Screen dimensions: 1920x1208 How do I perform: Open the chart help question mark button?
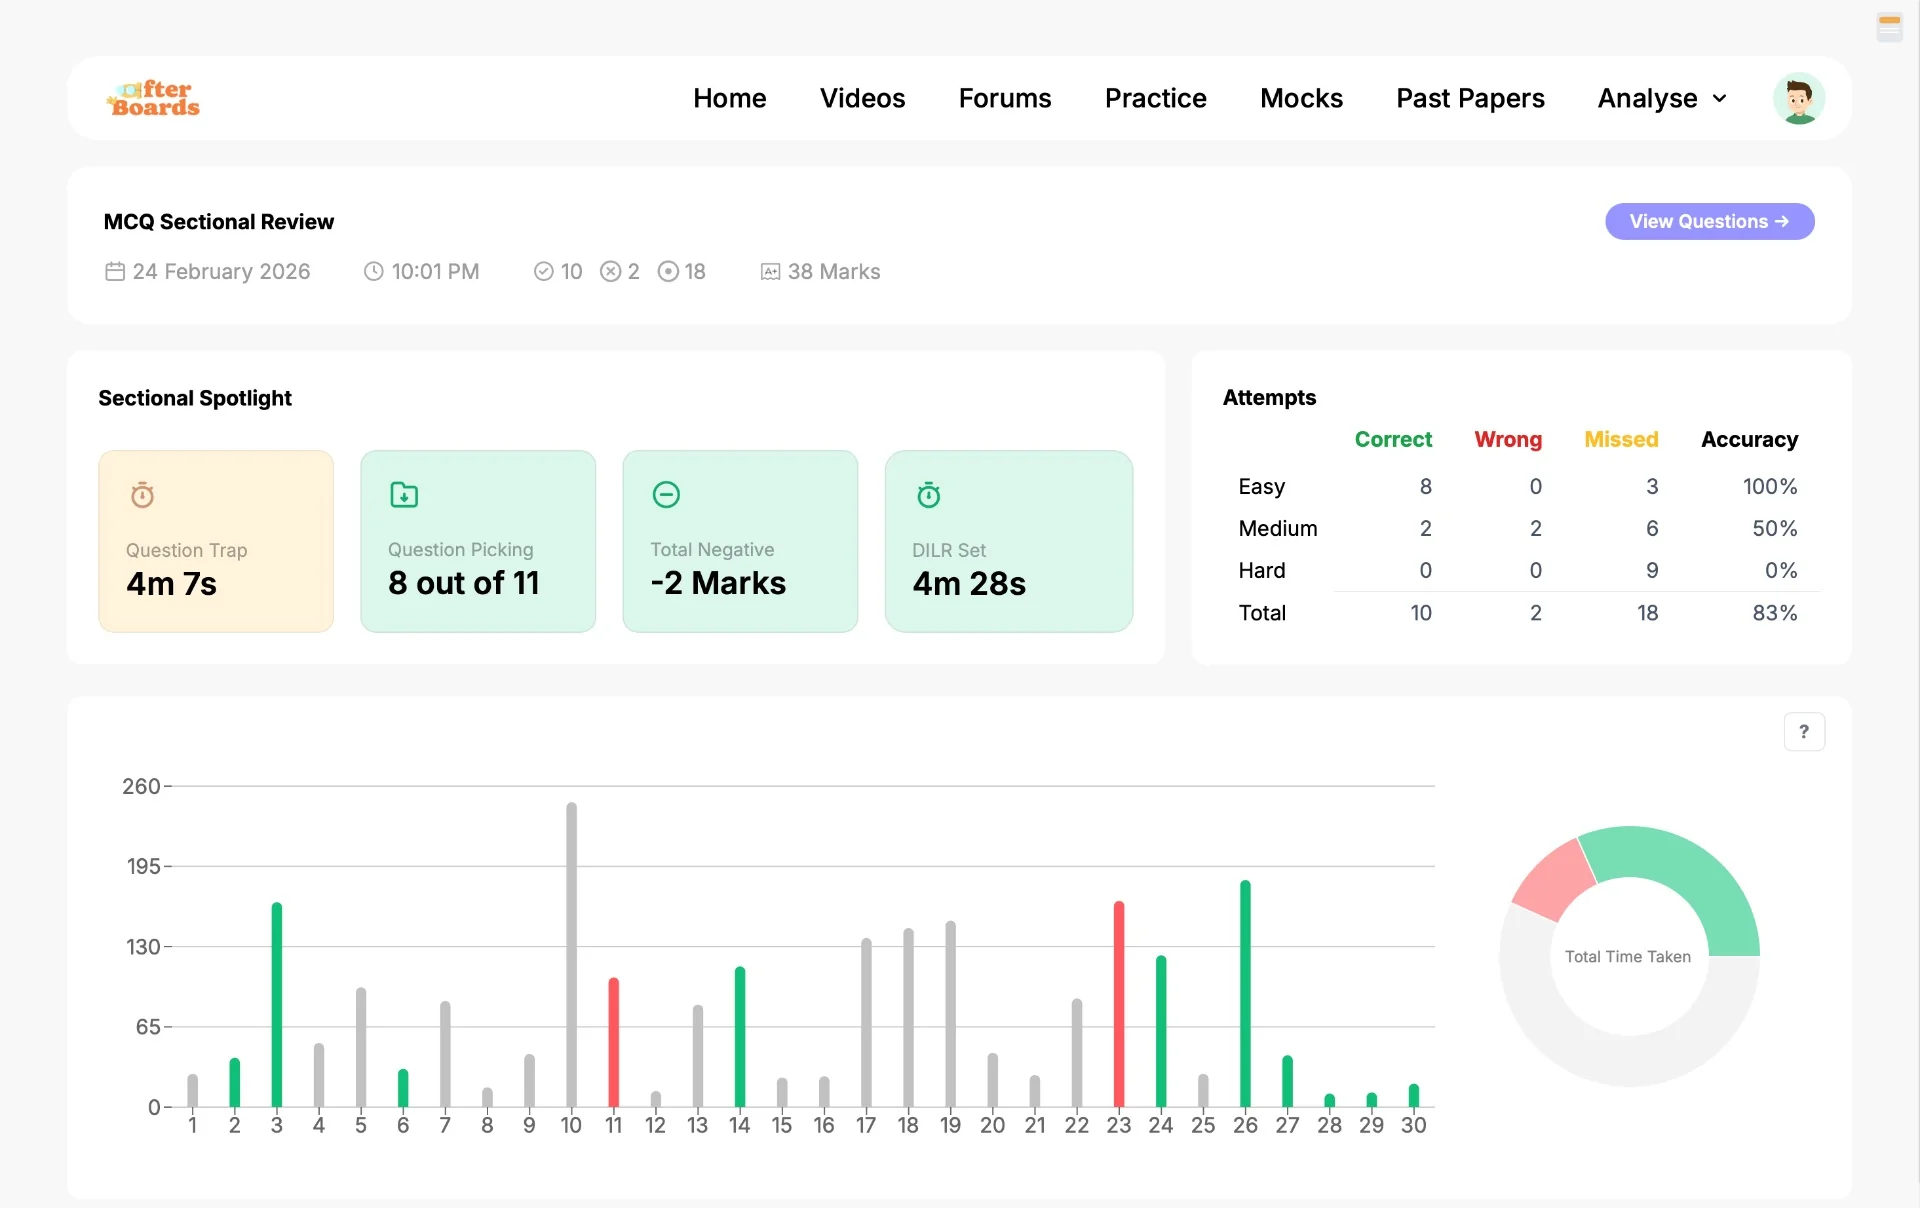pyautogui.click(x=1804, y=732)
